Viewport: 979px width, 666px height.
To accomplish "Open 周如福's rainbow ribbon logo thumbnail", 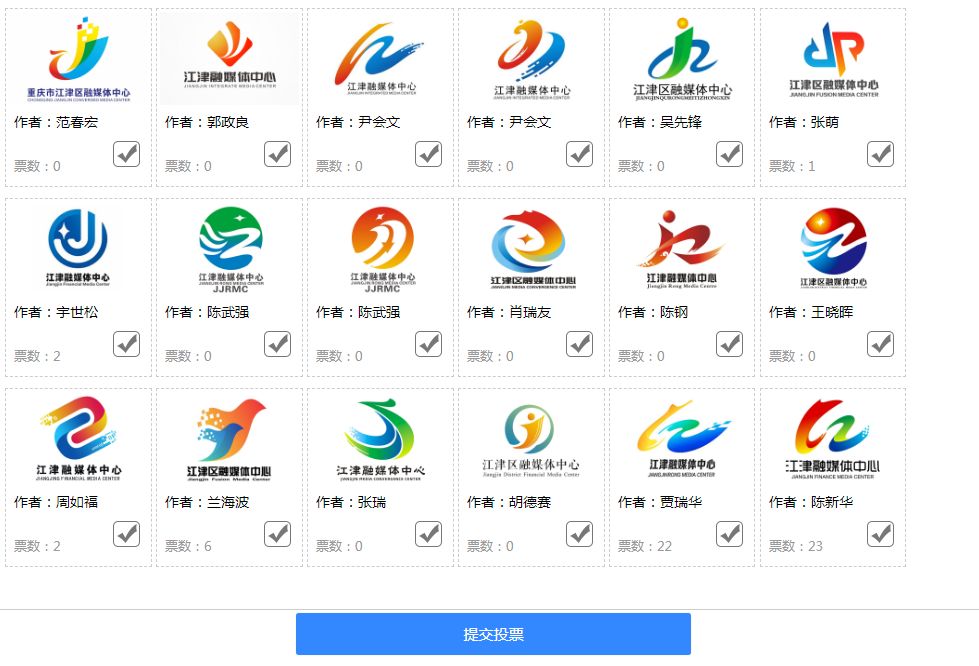I will tap(79, 439).
